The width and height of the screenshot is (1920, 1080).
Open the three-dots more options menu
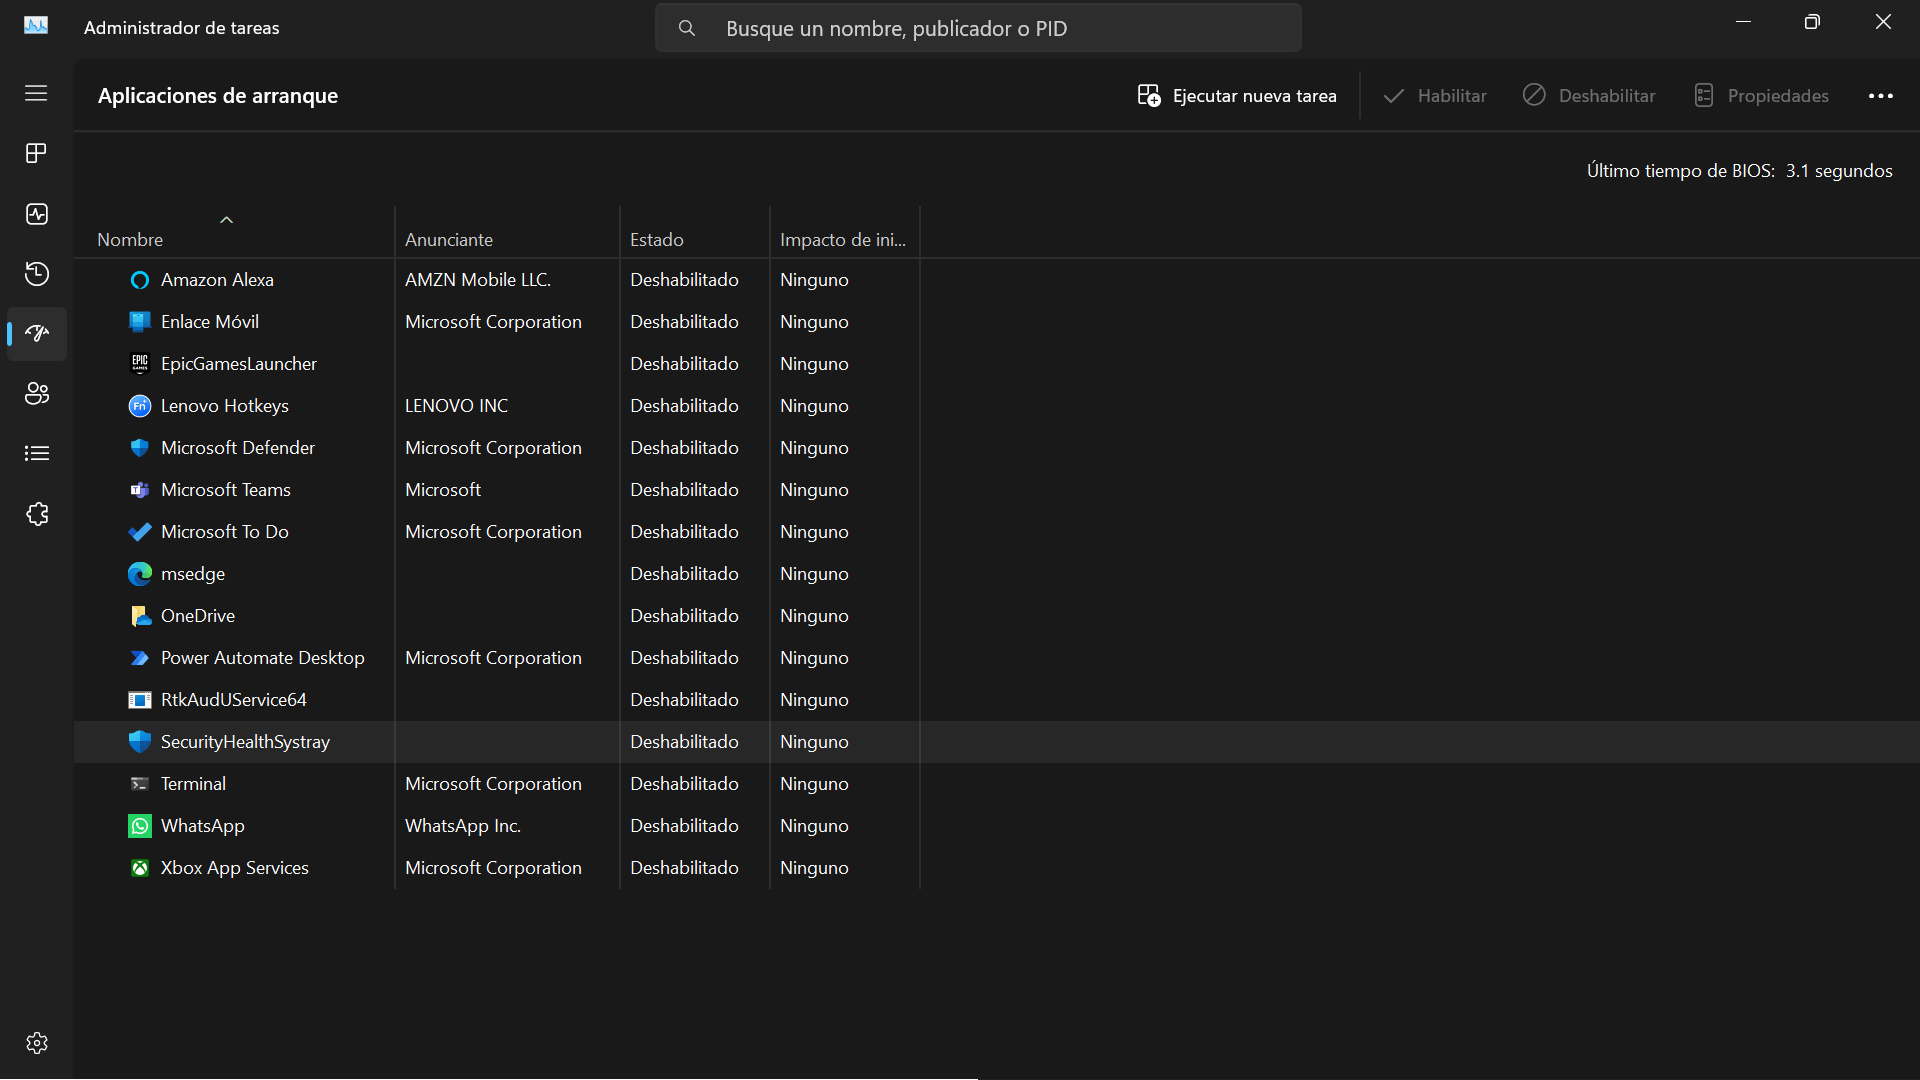(x=1880, y=96)
